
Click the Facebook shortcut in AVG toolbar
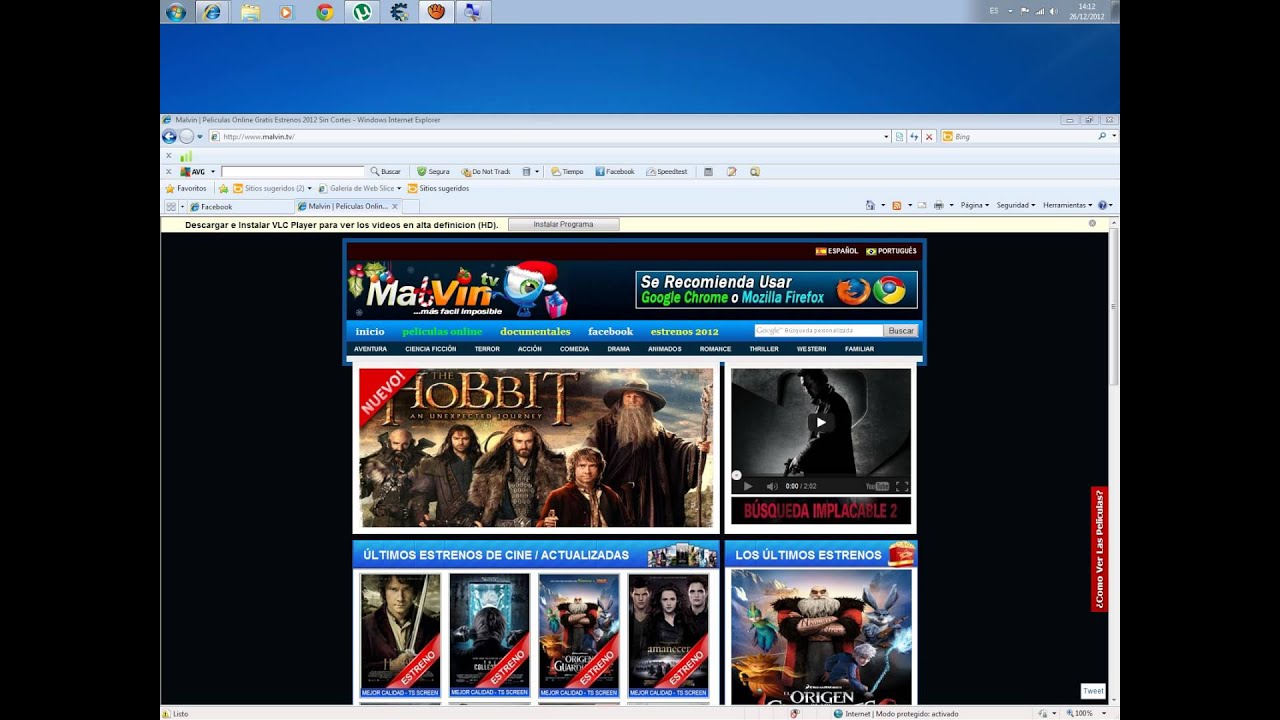coord(615,172)
